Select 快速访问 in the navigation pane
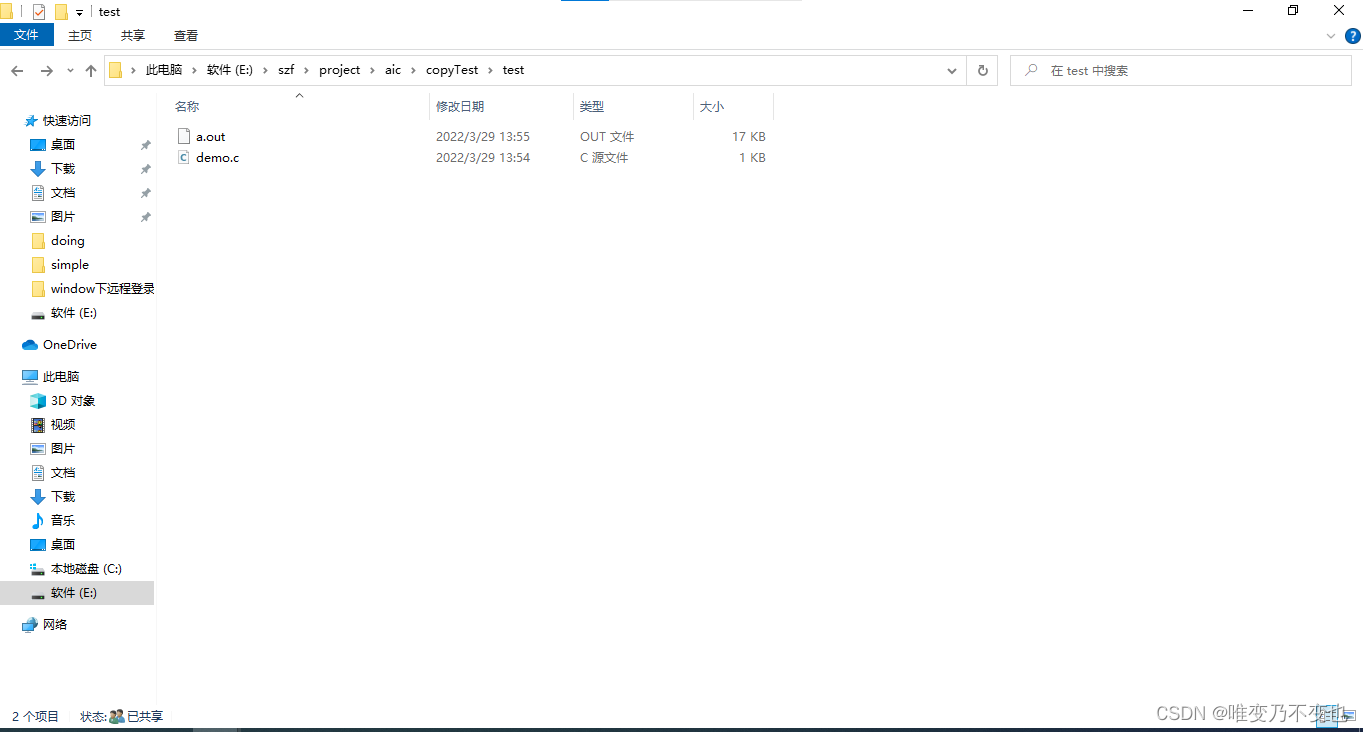This screenshot has height=732, width=1363. (66, 120)
